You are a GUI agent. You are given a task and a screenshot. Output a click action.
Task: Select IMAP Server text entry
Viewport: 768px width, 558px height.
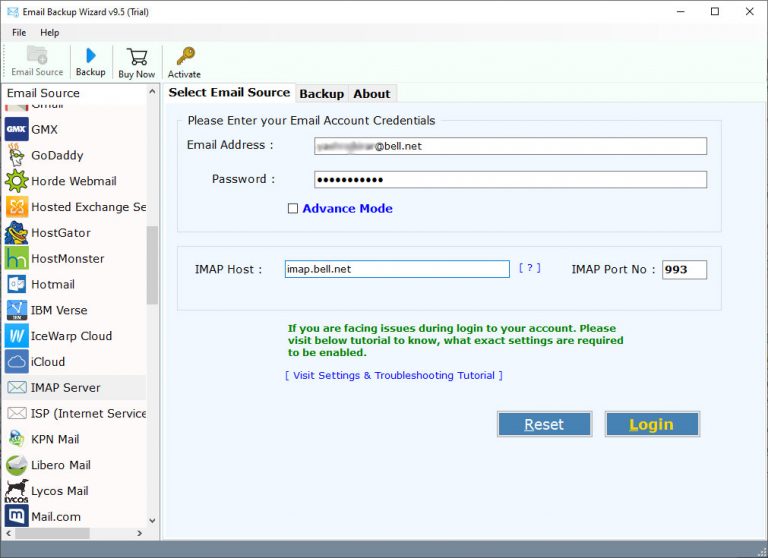[66, 388]
